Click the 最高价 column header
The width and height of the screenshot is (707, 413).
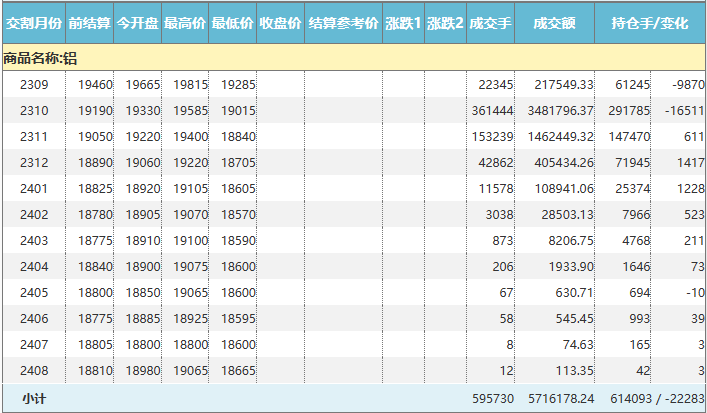pyautogui.click(x=185, y=22)
